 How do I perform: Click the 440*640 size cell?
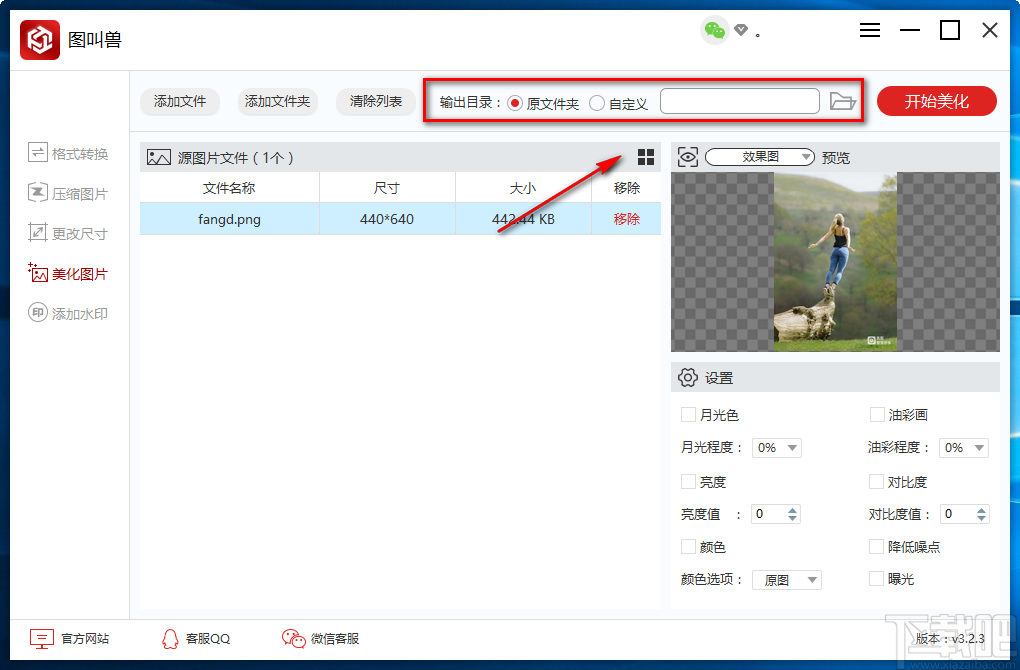[387, 219]
